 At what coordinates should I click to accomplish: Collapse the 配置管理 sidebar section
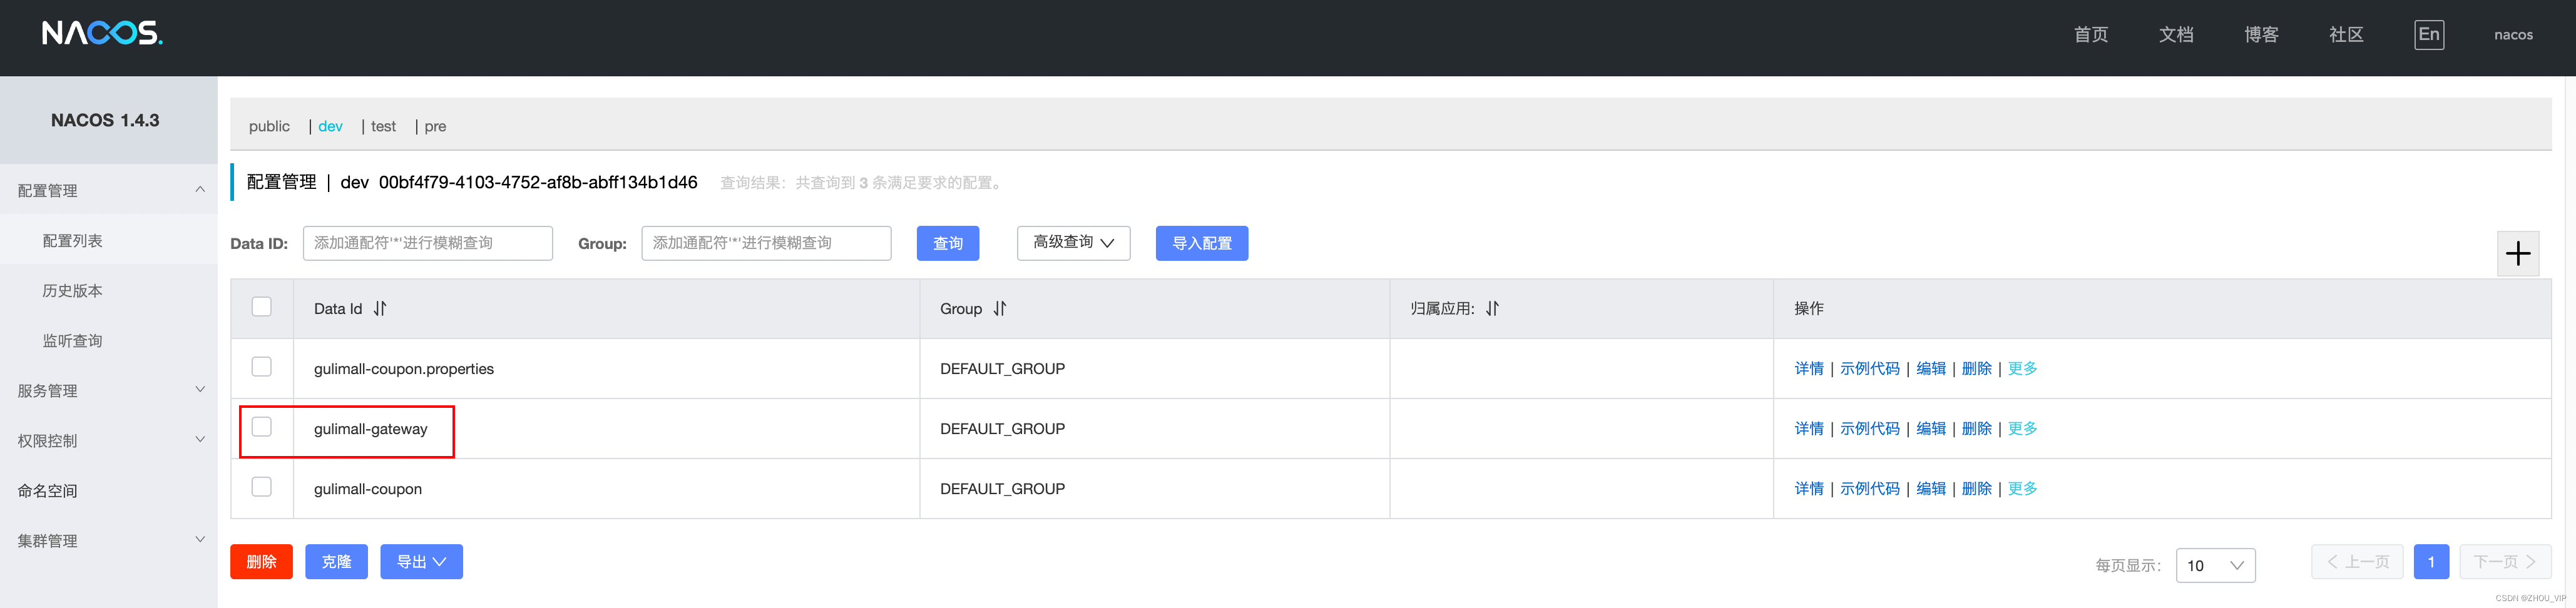(109, 190)
